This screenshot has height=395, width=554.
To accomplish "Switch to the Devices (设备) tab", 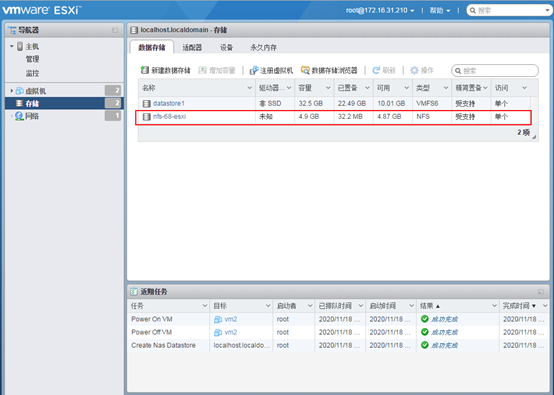I will [226, 47].
